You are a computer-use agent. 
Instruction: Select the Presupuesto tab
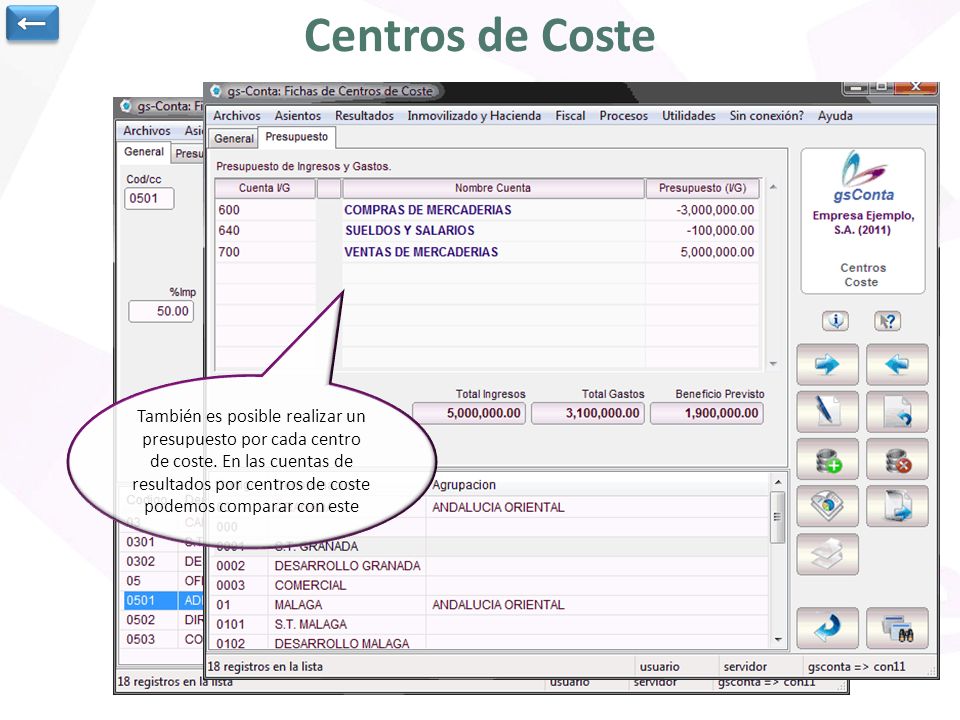[297, 137]
